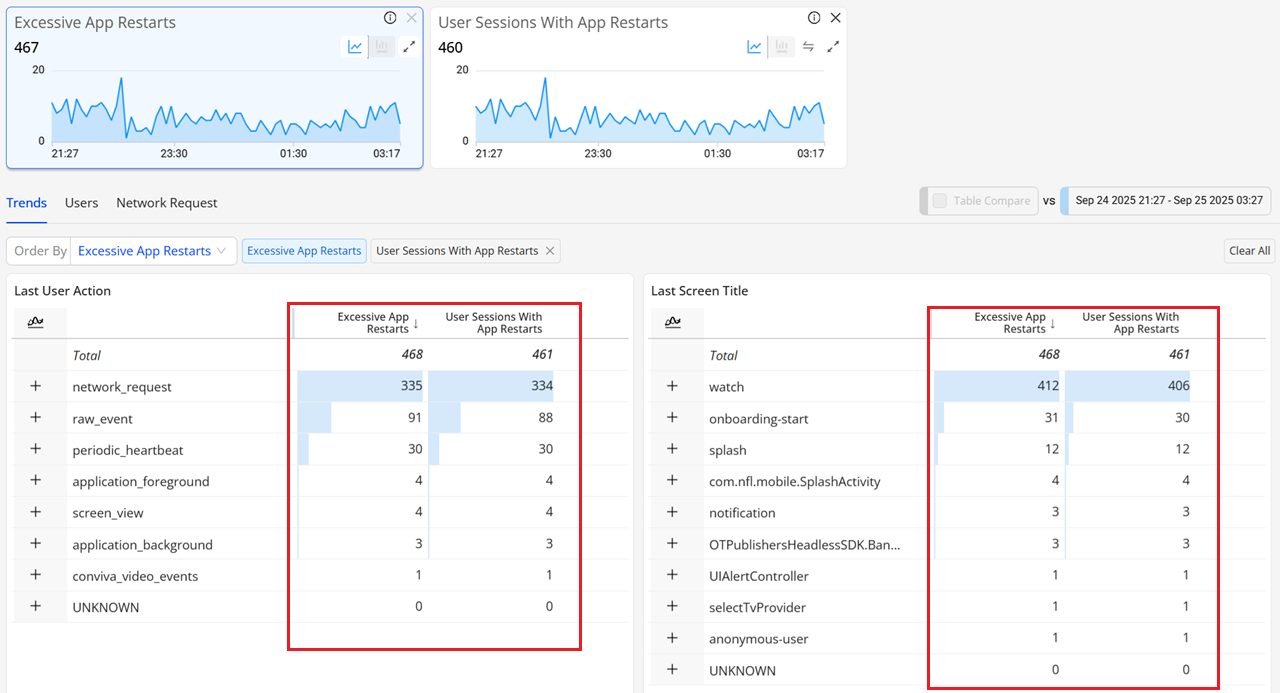This screenshot has height=693, width=1280.
Task: Switch to the Users tab
Action: 81,203
